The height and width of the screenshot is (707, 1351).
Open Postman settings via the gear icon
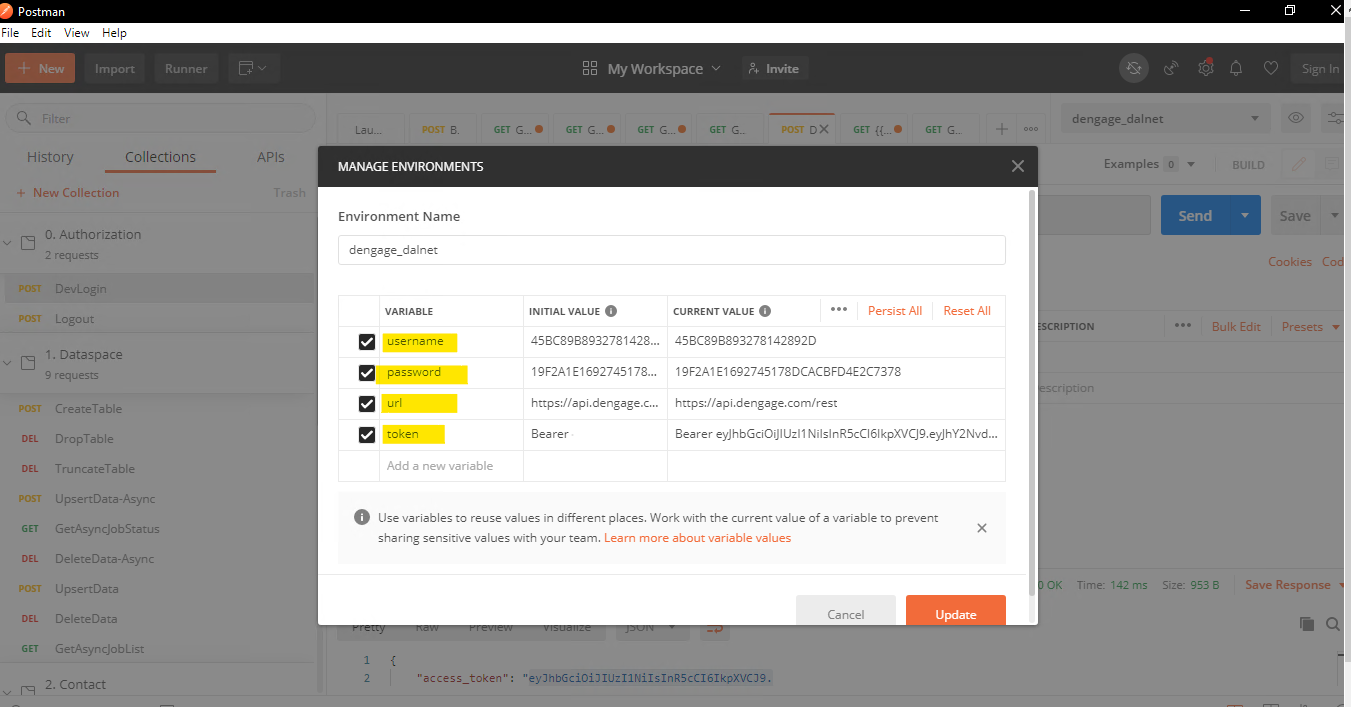1205,68
